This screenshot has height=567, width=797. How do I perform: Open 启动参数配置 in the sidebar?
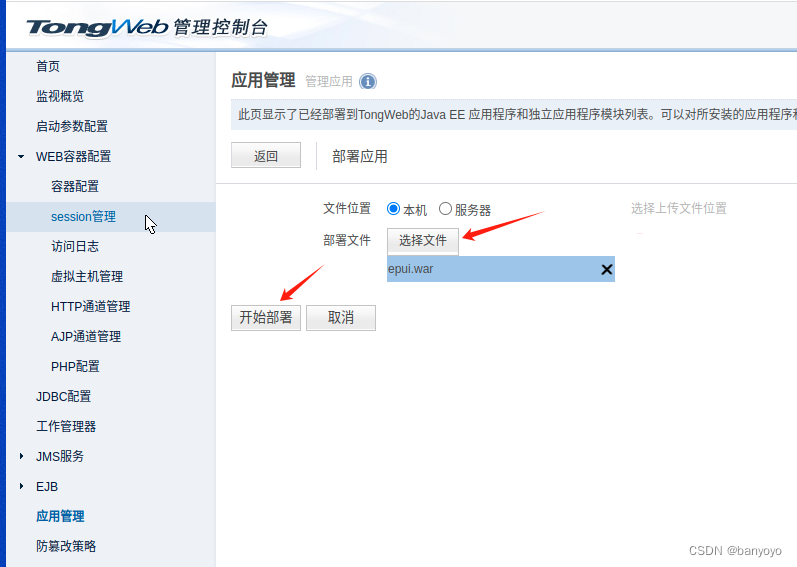point(72,126)
